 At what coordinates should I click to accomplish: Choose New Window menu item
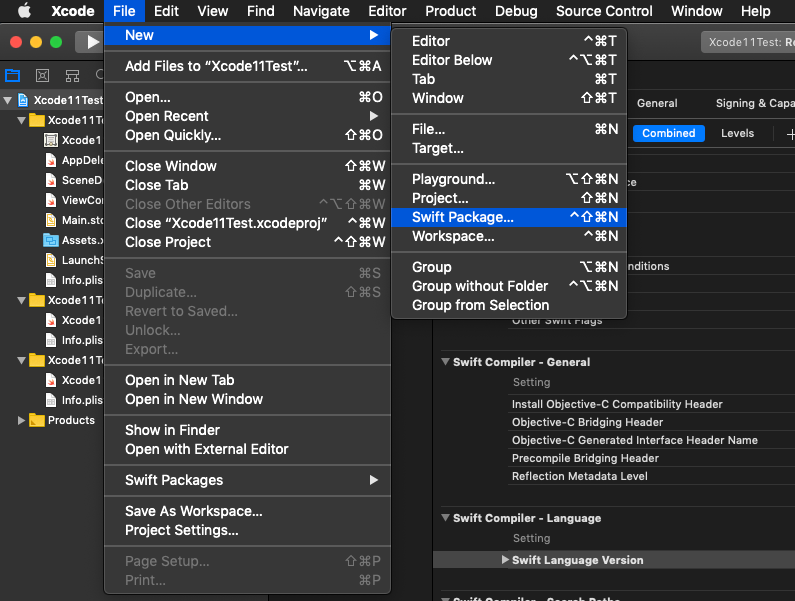coord(509,98)
